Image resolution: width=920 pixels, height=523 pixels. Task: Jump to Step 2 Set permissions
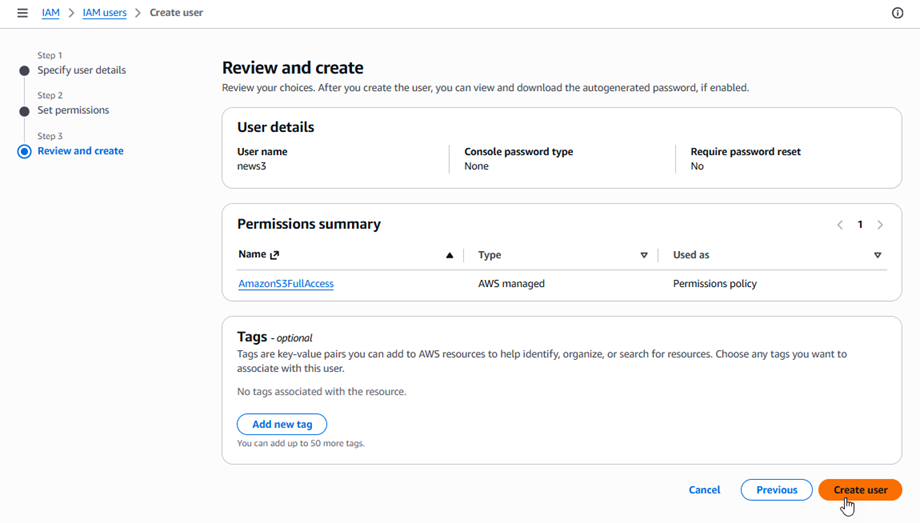(x=73, y=110)
